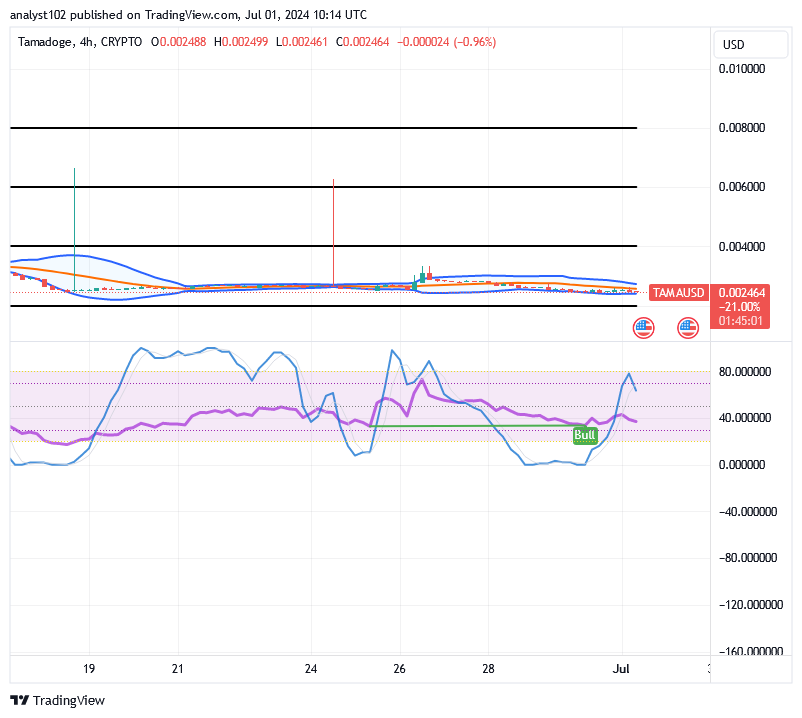Click the 80.000000 oscillator axis label
This screenshot has width=802, height=718.
(745, 372)
